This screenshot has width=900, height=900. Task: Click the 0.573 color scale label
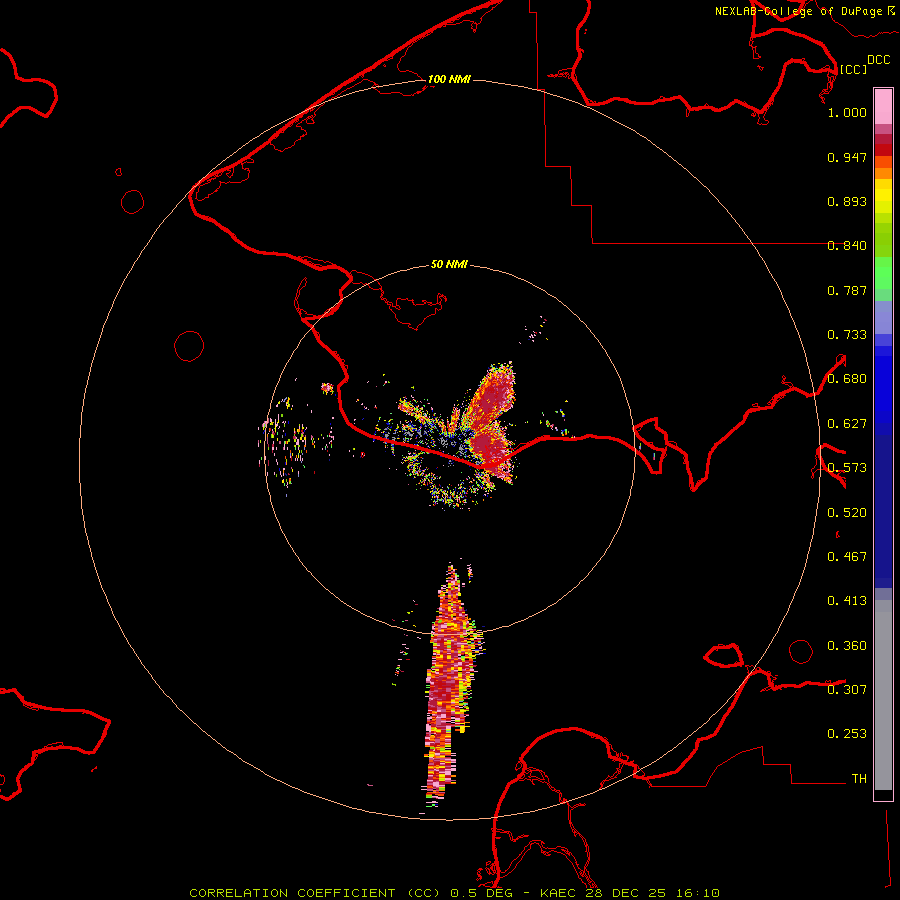847,468
